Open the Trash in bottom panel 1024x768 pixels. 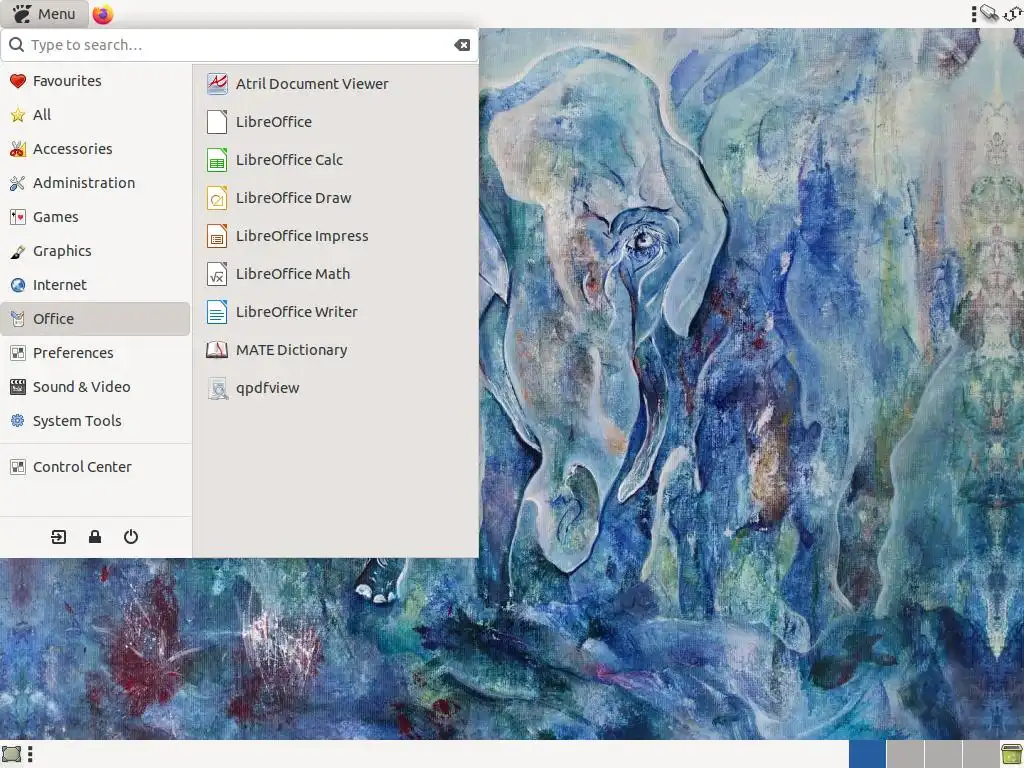point(1012,754)
